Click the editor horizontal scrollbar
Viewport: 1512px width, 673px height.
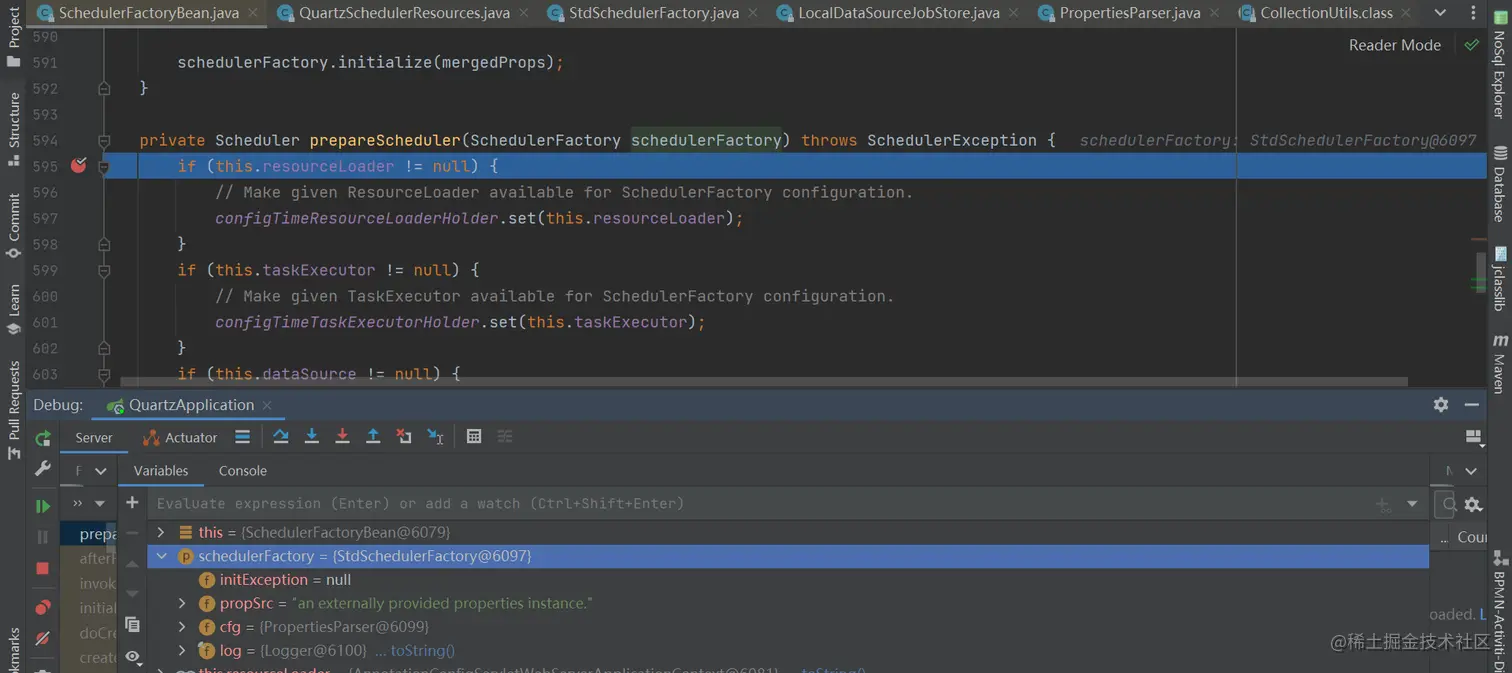pyautogui.click(x=763, y=382)
